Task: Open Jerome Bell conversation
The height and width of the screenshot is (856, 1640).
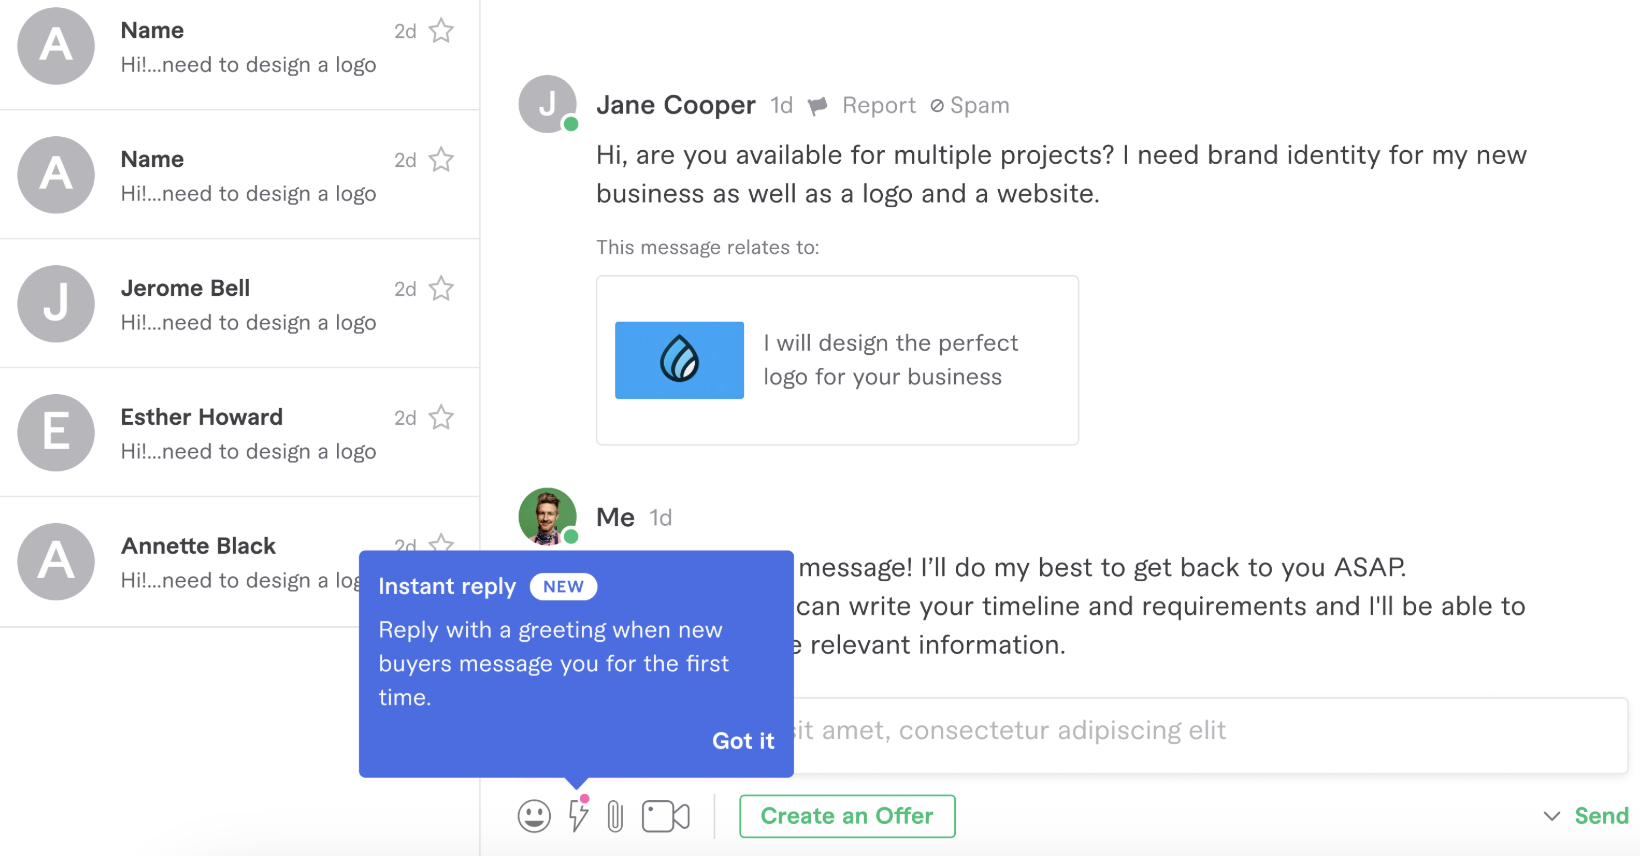Action: [x=240, y=304]
